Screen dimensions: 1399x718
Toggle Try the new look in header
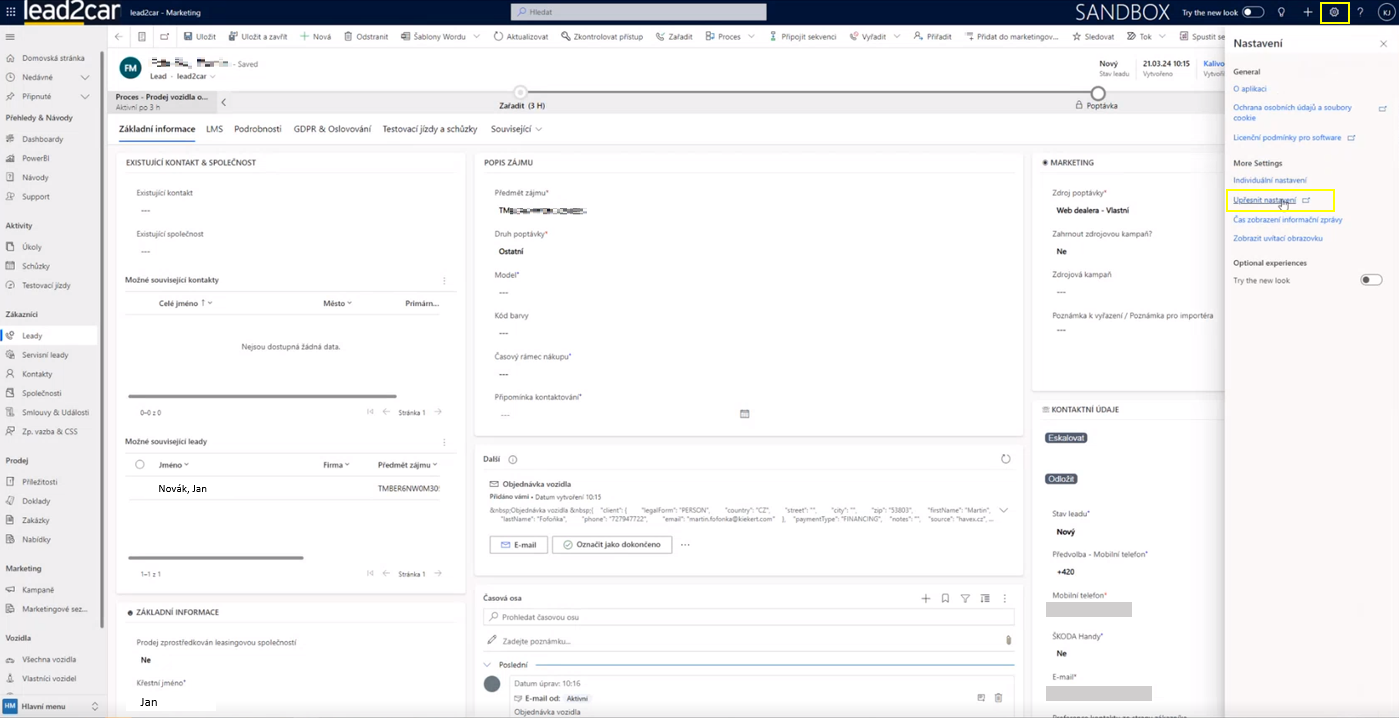pos(1253,12)
